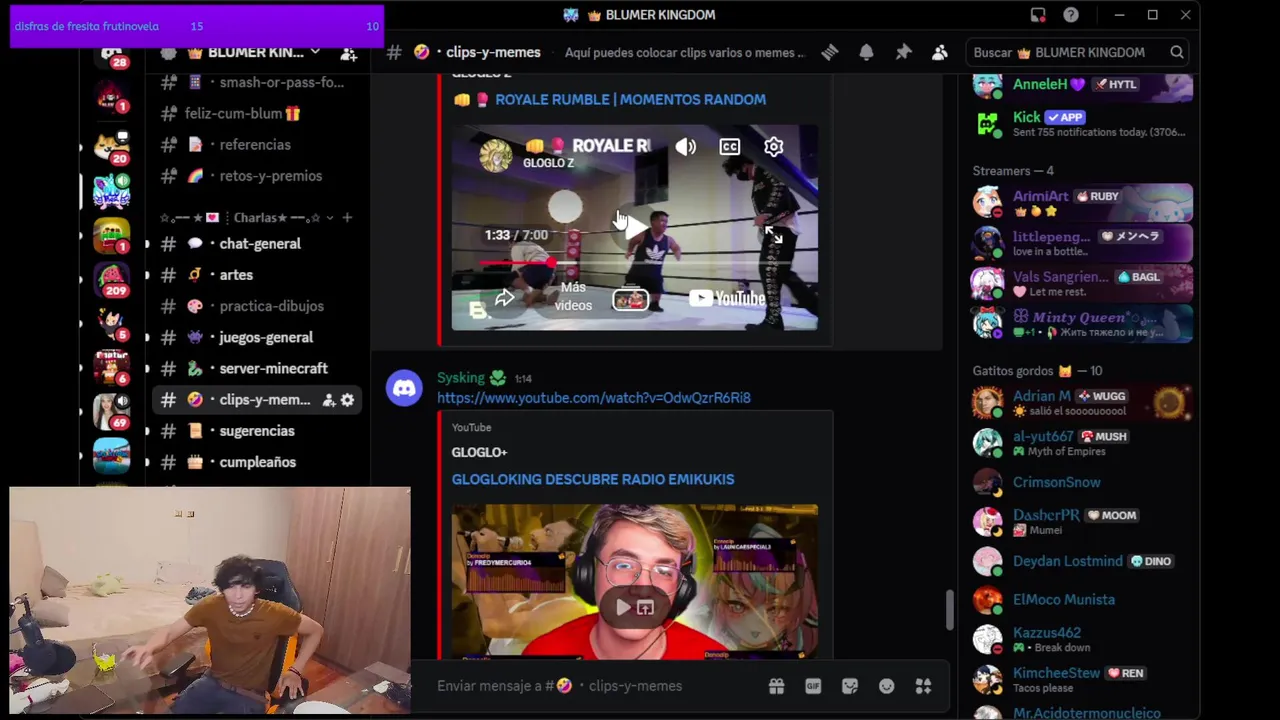Click invite people icon beside server name

(348, 52)
